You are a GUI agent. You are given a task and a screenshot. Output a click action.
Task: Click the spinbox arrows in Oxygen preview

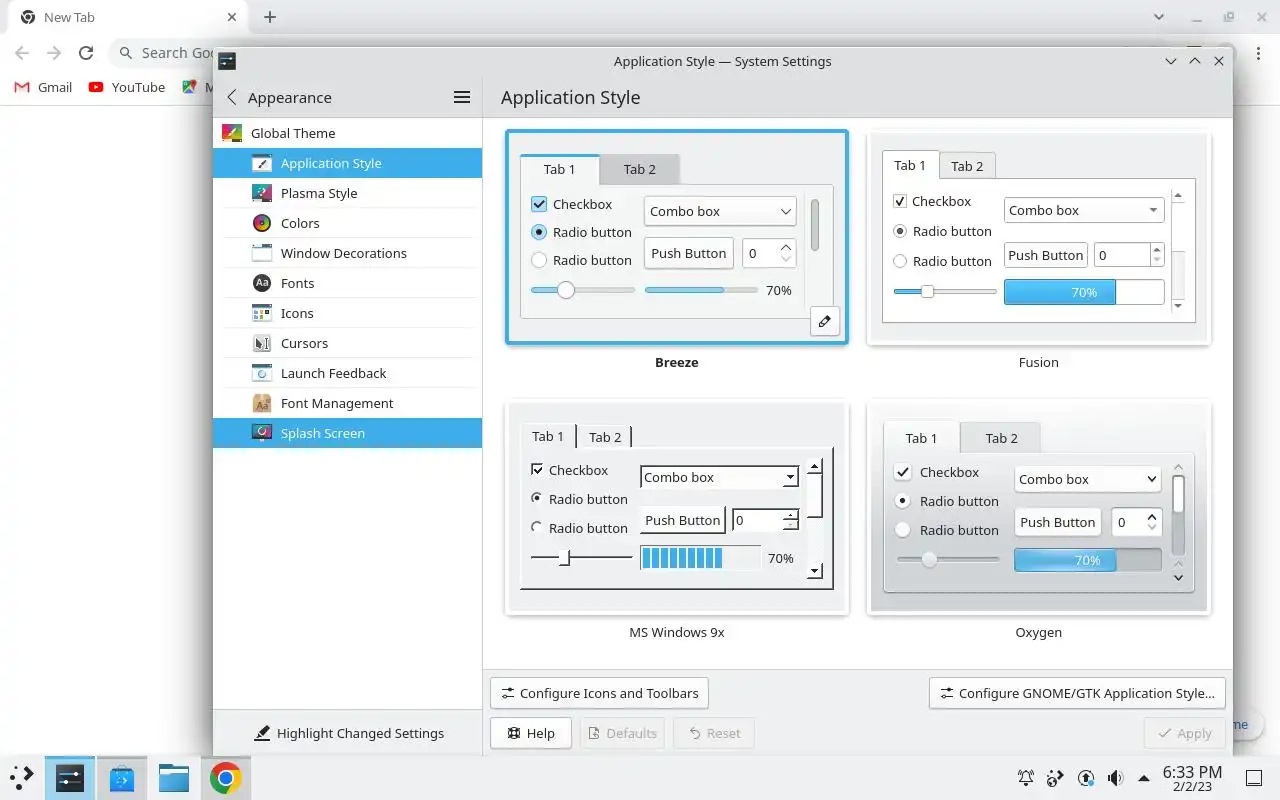coord(1152,522)
